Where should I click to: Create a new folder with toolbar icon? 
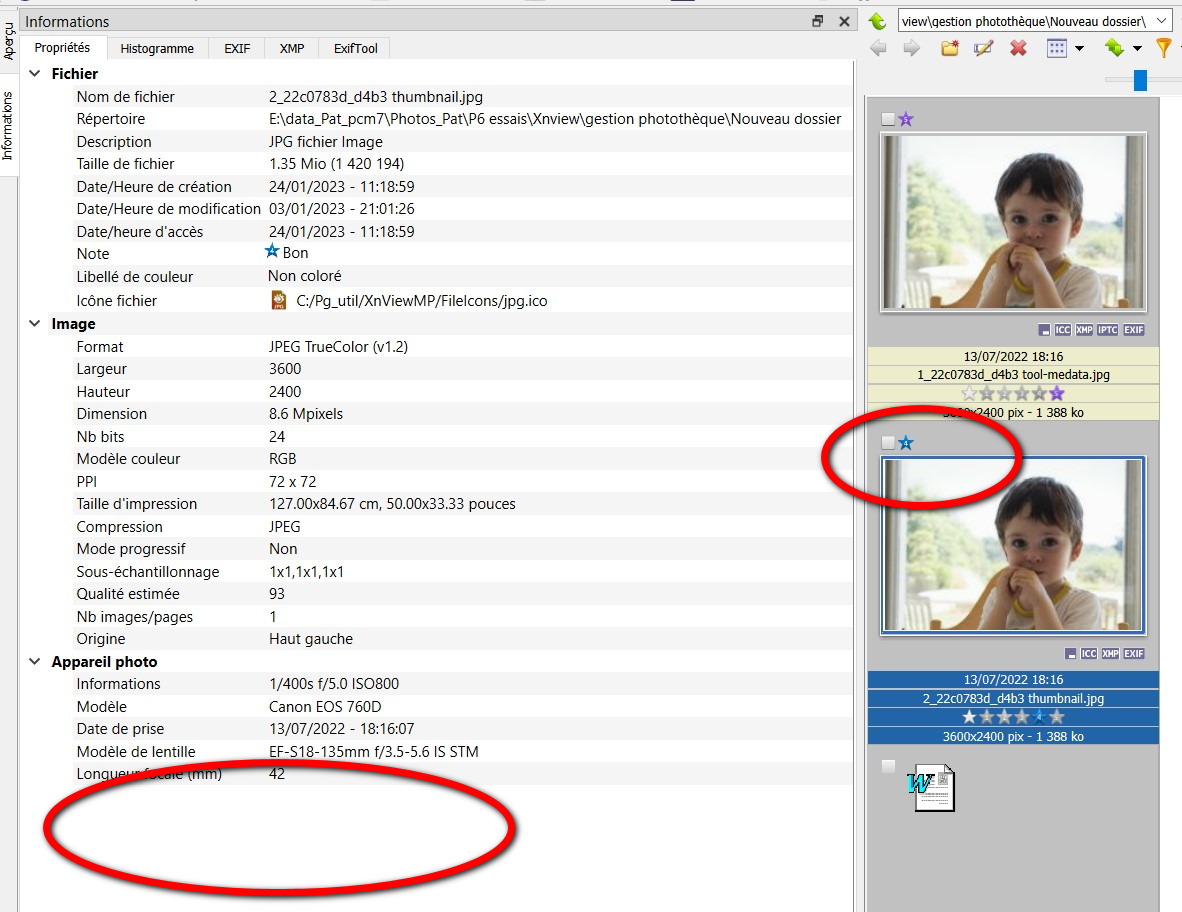[950, 48]
